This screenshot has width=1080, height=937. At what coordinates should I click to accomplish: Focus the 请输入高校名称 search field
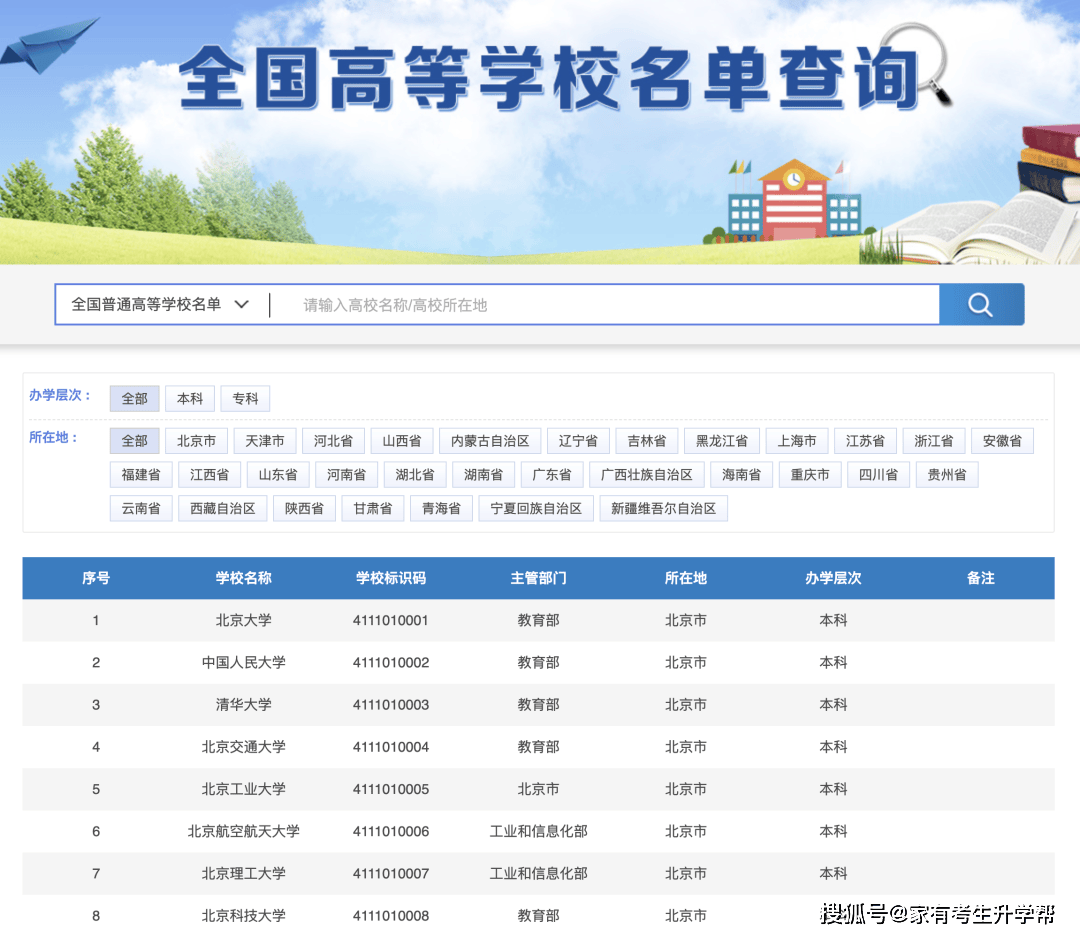(x=606, y=305)
